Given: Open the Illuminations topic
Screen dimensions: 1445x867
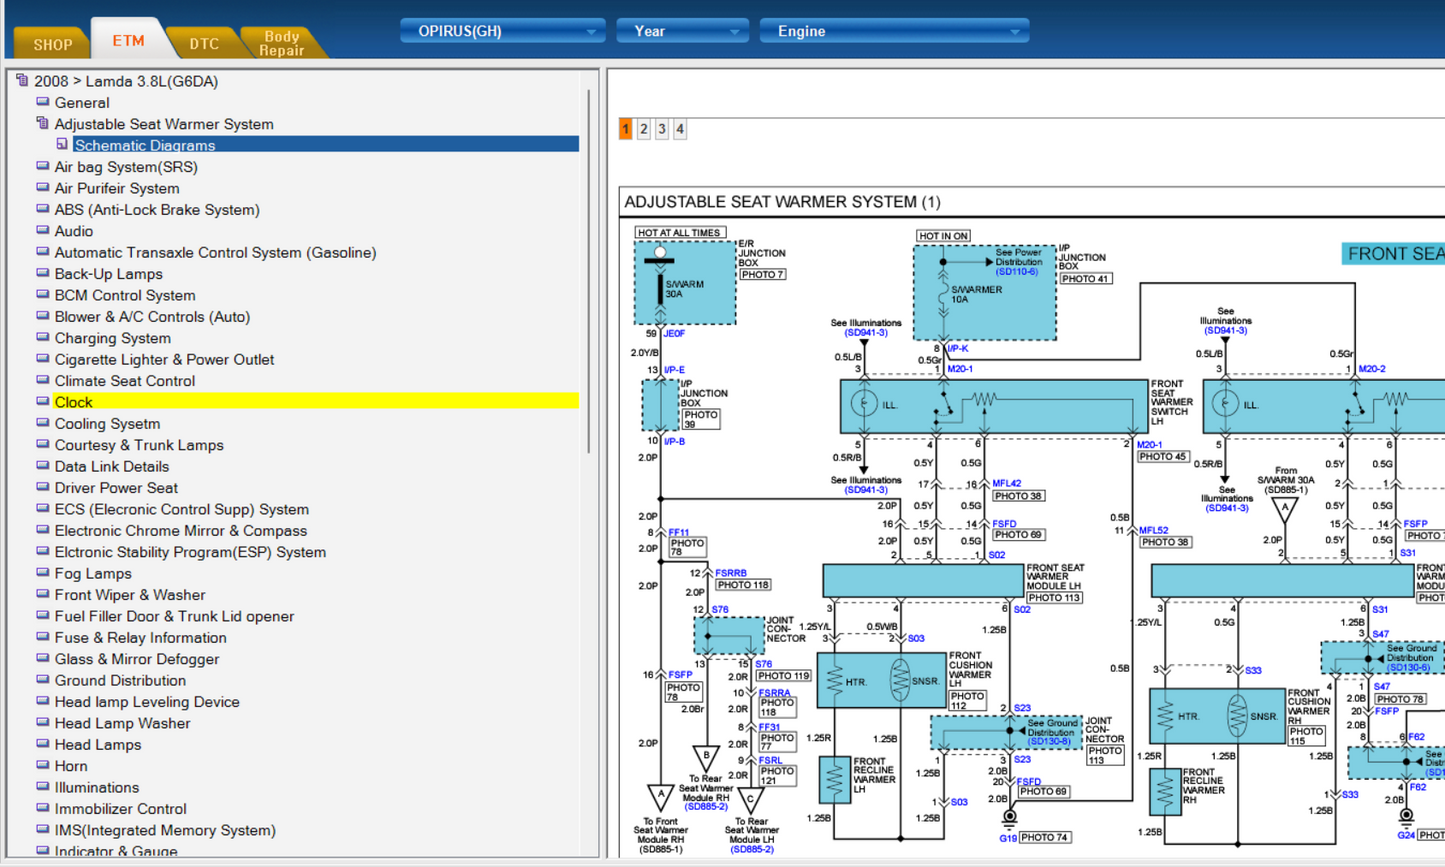Looking at the screenshot, I should click(97, 788).
